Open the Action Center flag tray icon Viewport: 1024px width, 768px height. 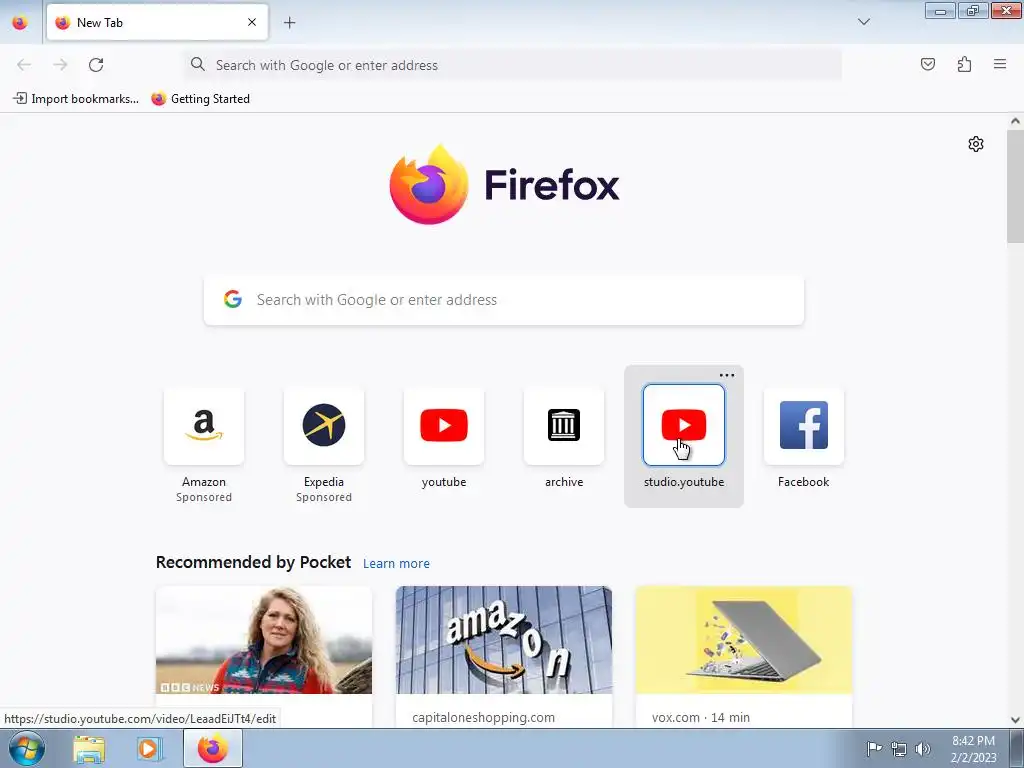[873, 748]
